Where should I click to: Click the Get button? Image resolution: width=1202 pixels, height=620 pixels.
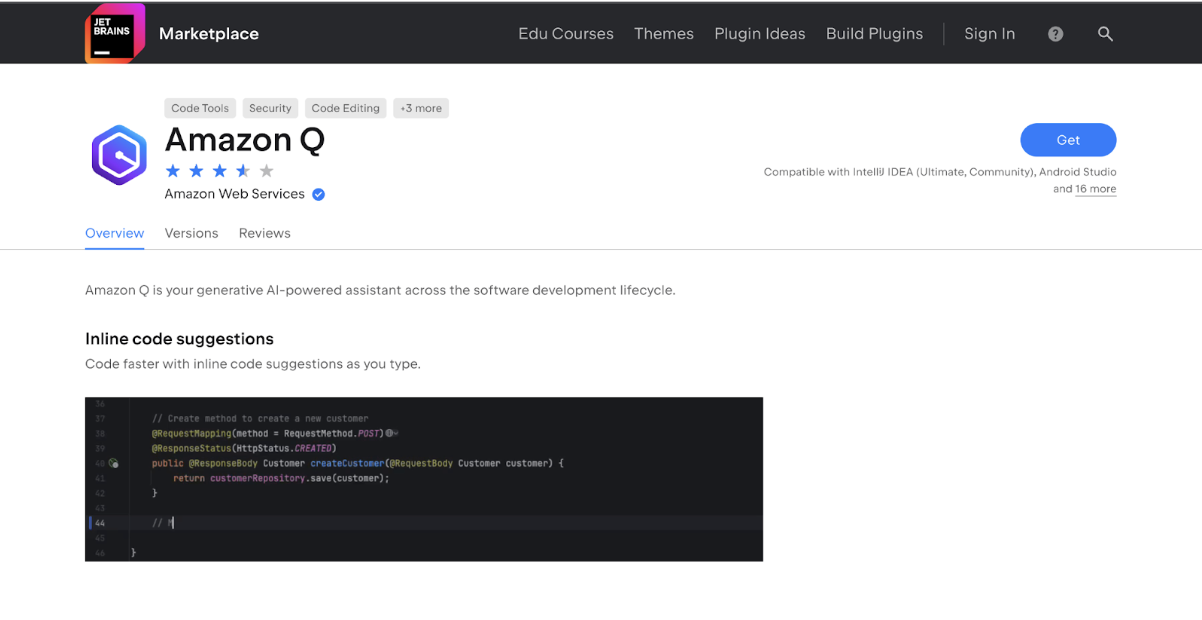(x=1068, y=140)
